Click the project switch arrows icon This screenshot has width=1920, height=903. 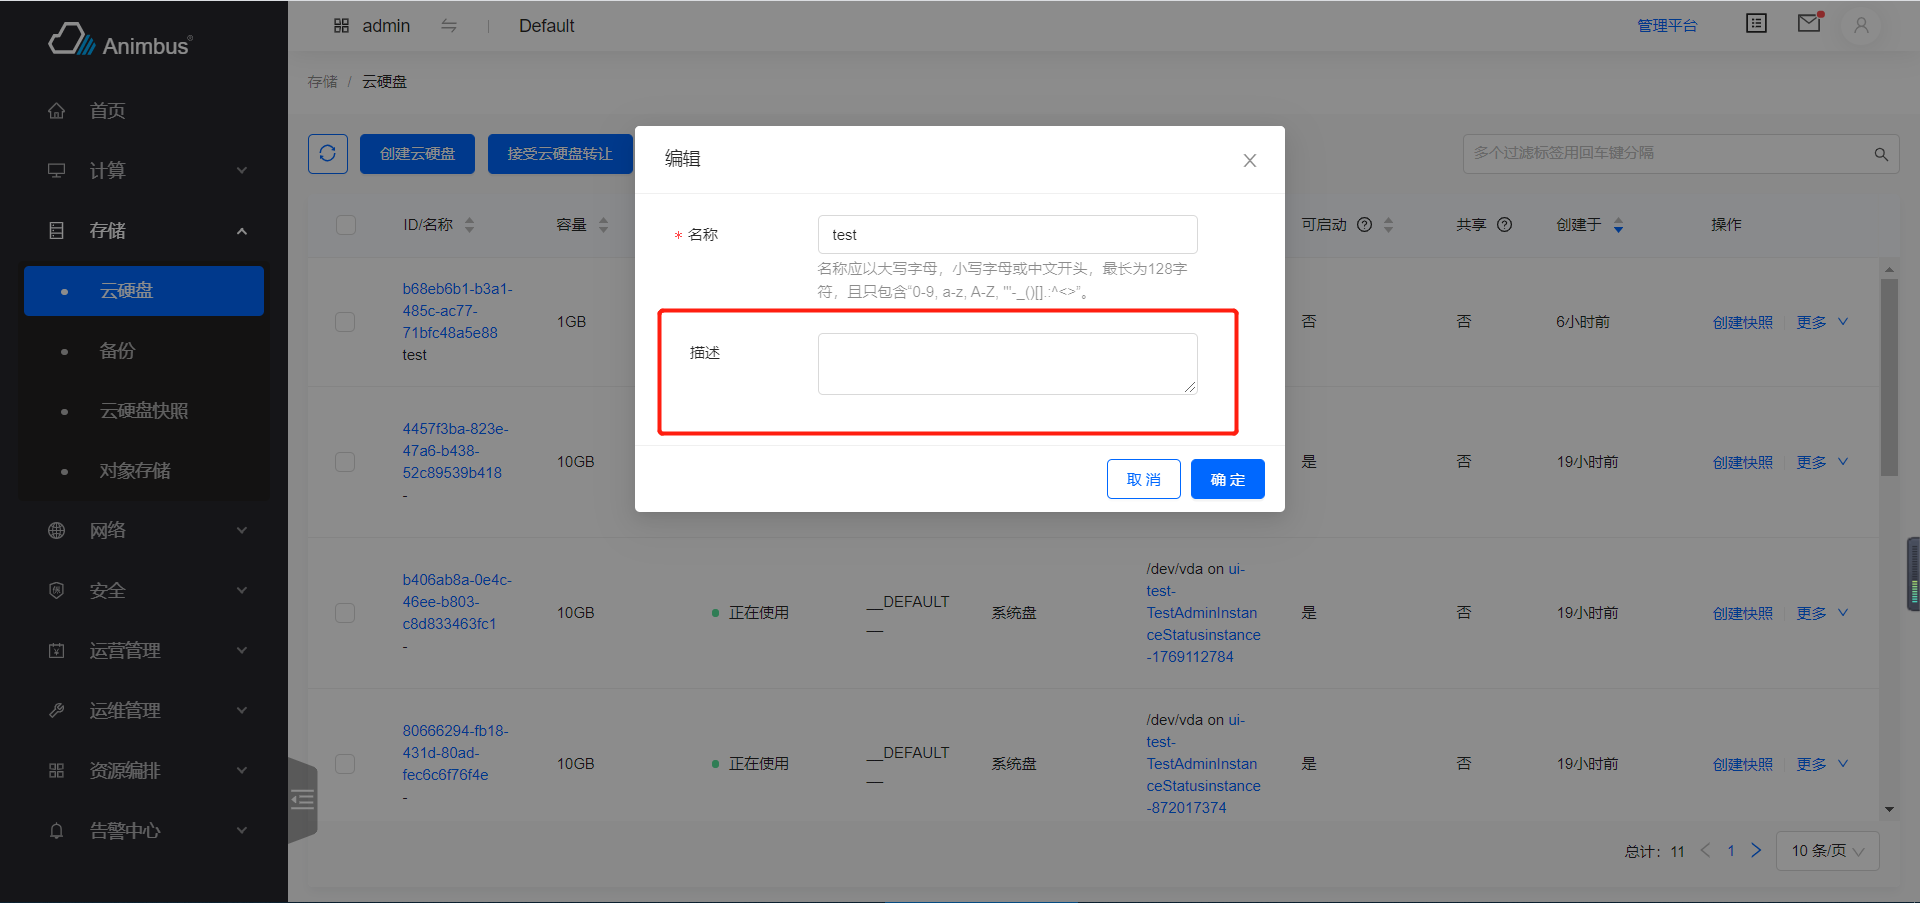449,26
